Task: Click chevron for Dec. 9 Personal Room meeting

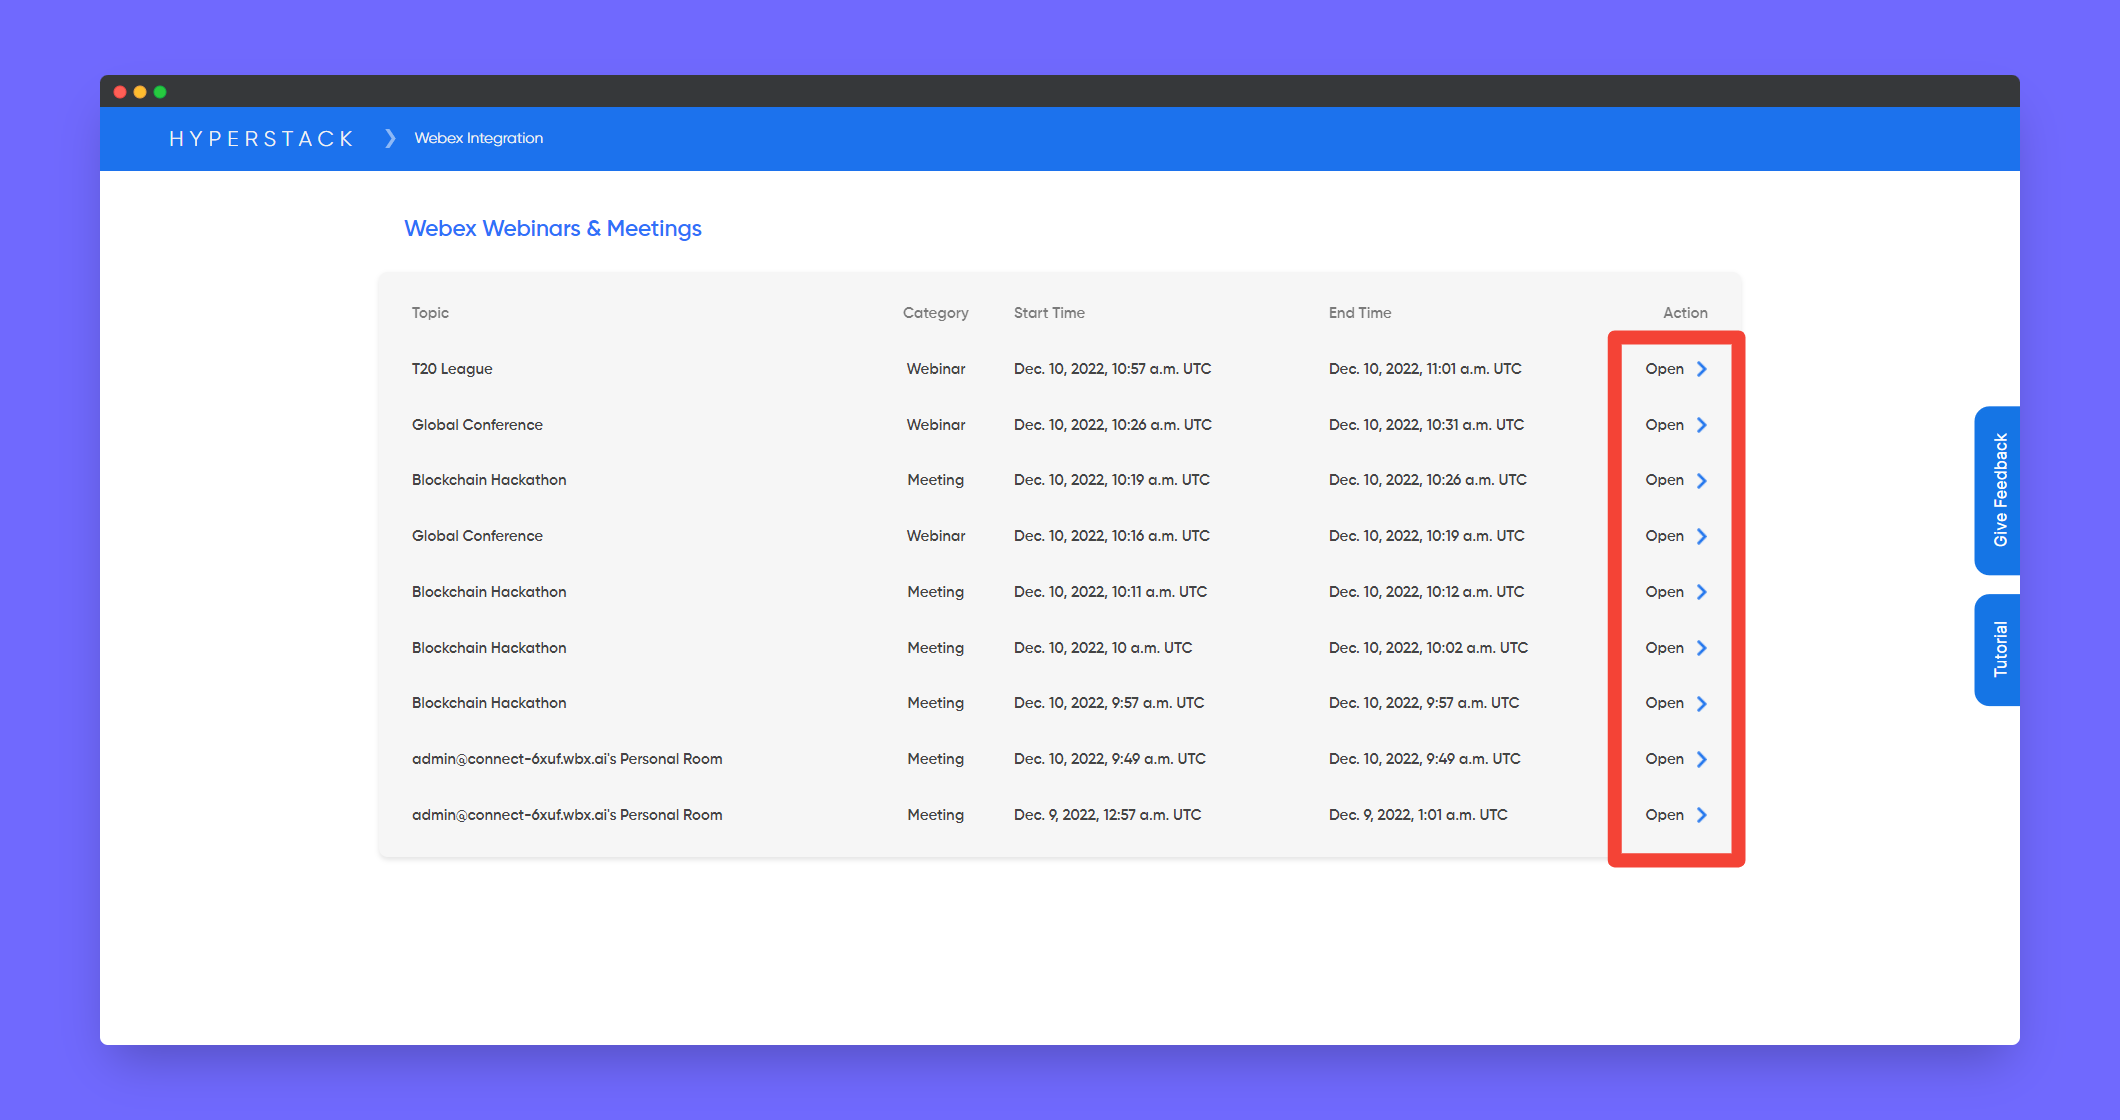Action: click(1701, 815)
